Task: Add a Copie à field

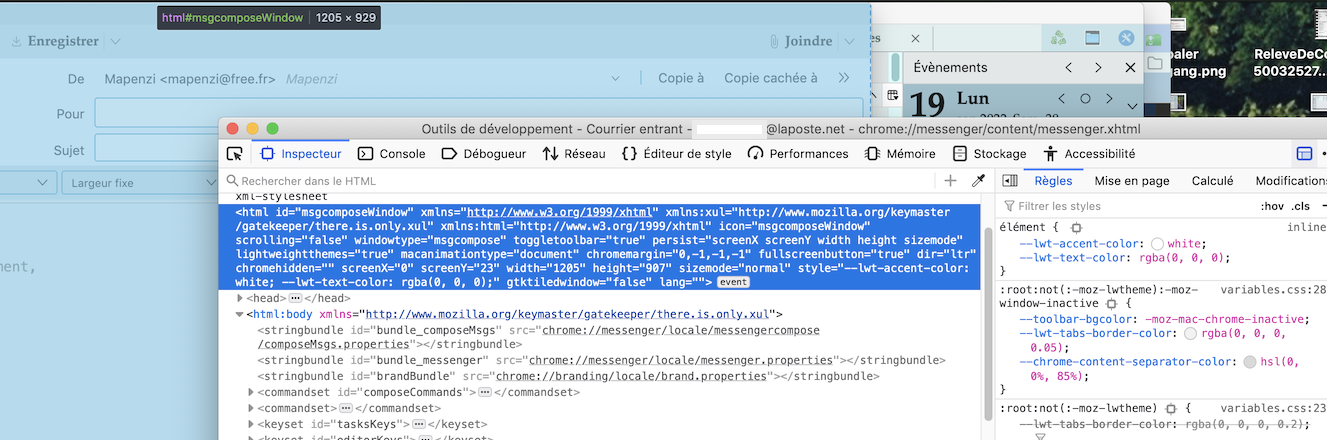Action: (x=681, y=78)
